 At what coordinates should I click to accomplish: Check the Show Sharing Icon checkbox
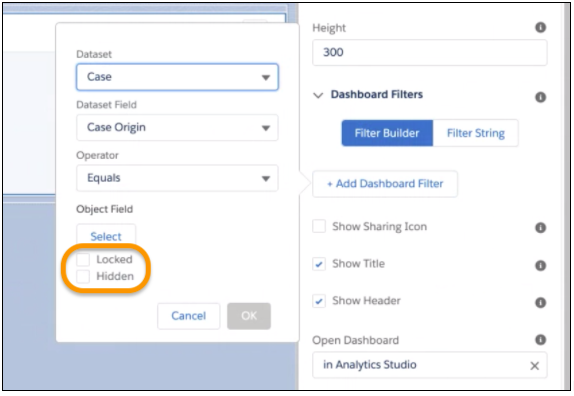click(x=319, y=227)
